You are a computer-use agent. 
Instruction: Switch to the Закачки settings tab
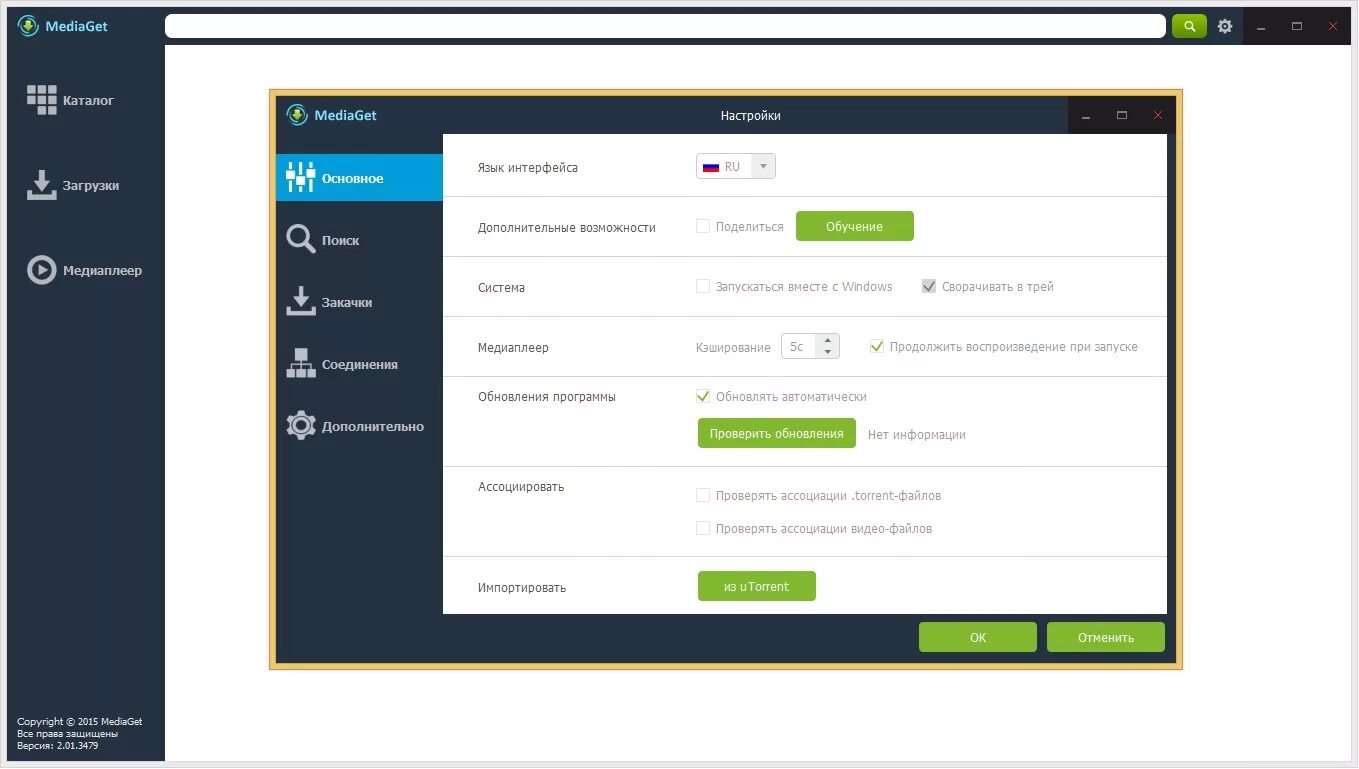(359, 302)
